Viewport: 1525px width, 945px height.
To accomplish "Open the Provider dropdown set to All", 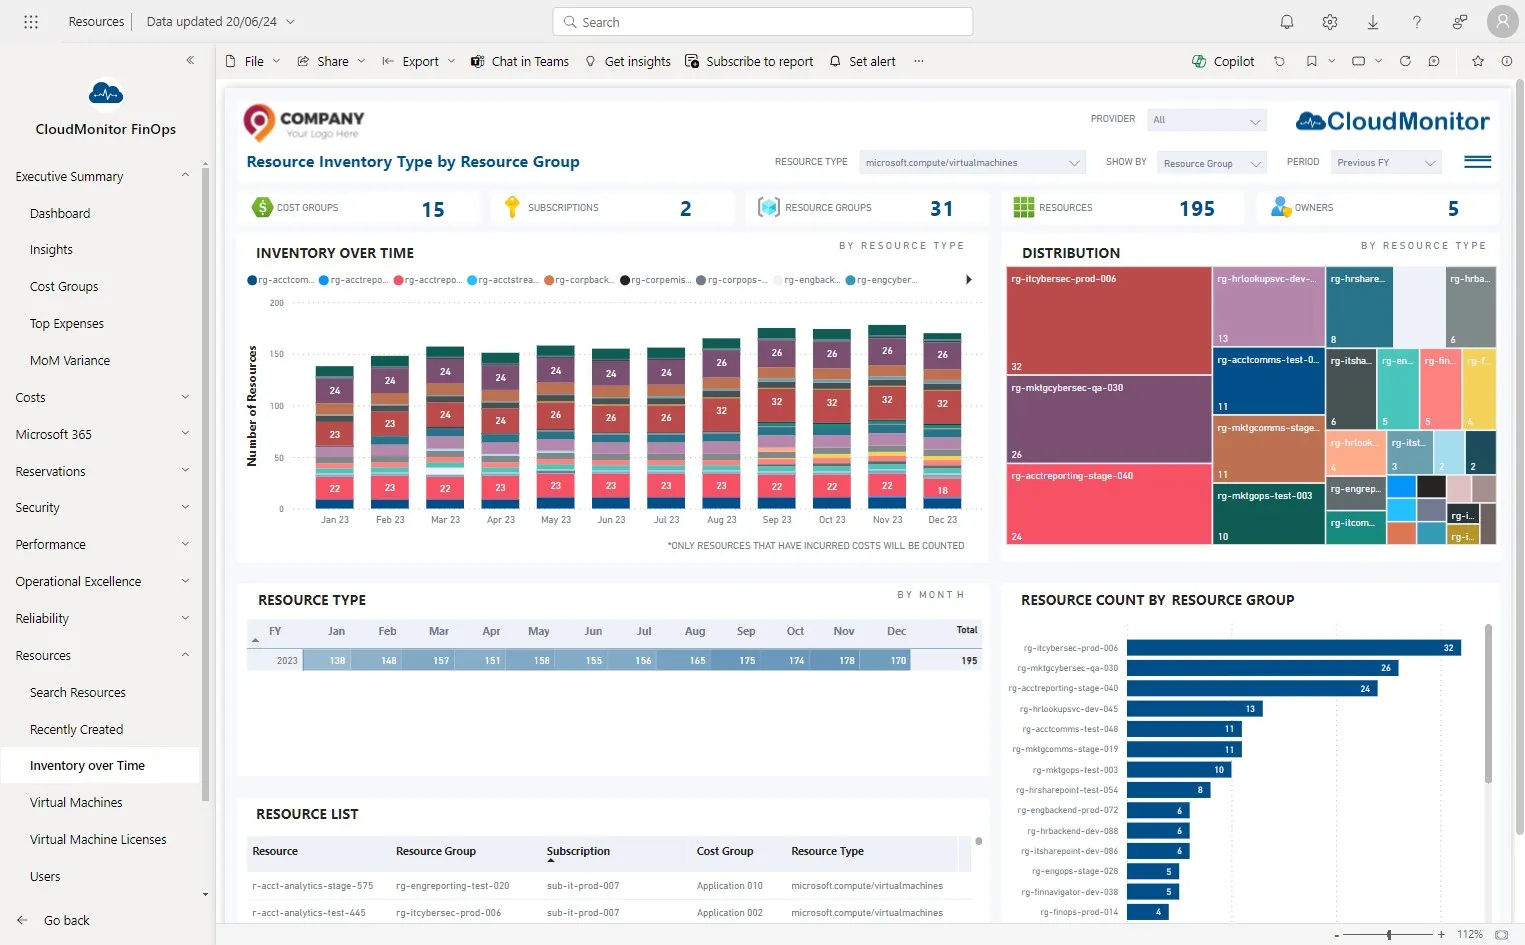I will [1207, 120].
